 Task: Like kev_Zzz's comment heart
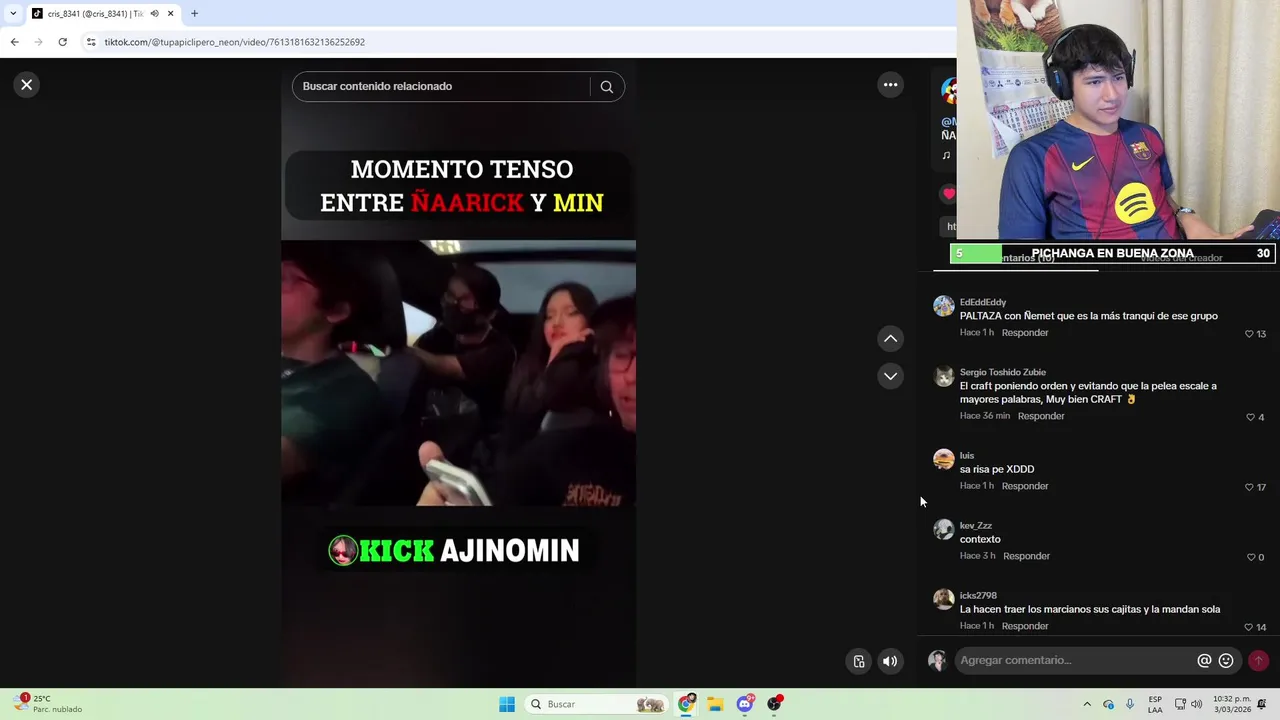tap(1250, 557)
